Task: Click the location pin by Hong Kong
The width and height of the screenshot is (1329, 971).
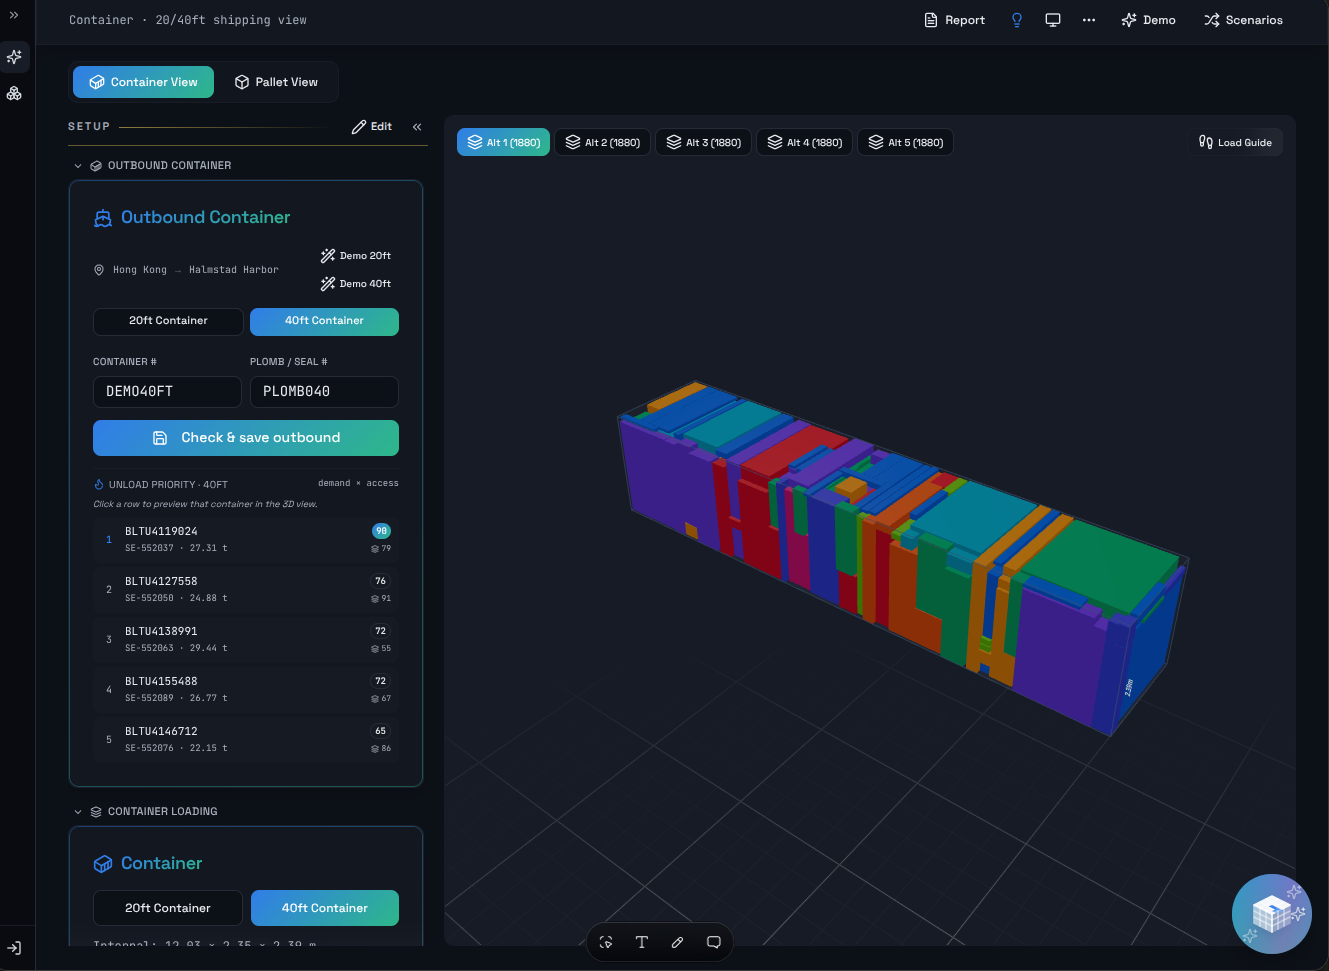Action: pyautogui.click(x=99, y=270)
